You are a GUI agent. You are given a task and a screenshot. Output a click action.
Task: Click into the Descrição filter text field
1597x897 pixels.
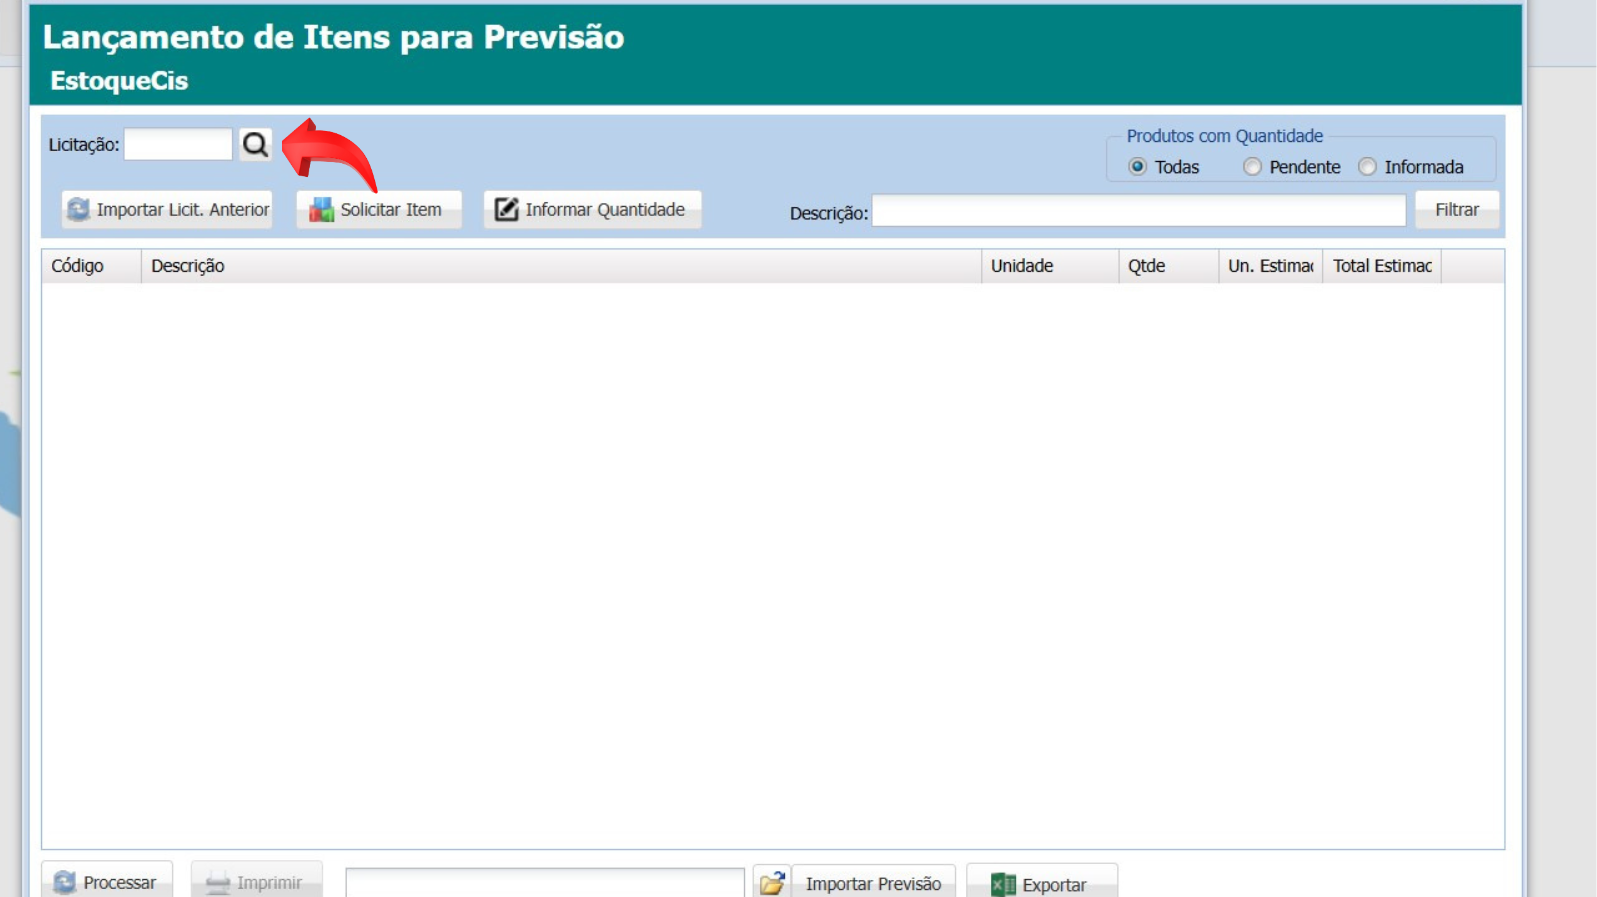[x=1138, y=211]
